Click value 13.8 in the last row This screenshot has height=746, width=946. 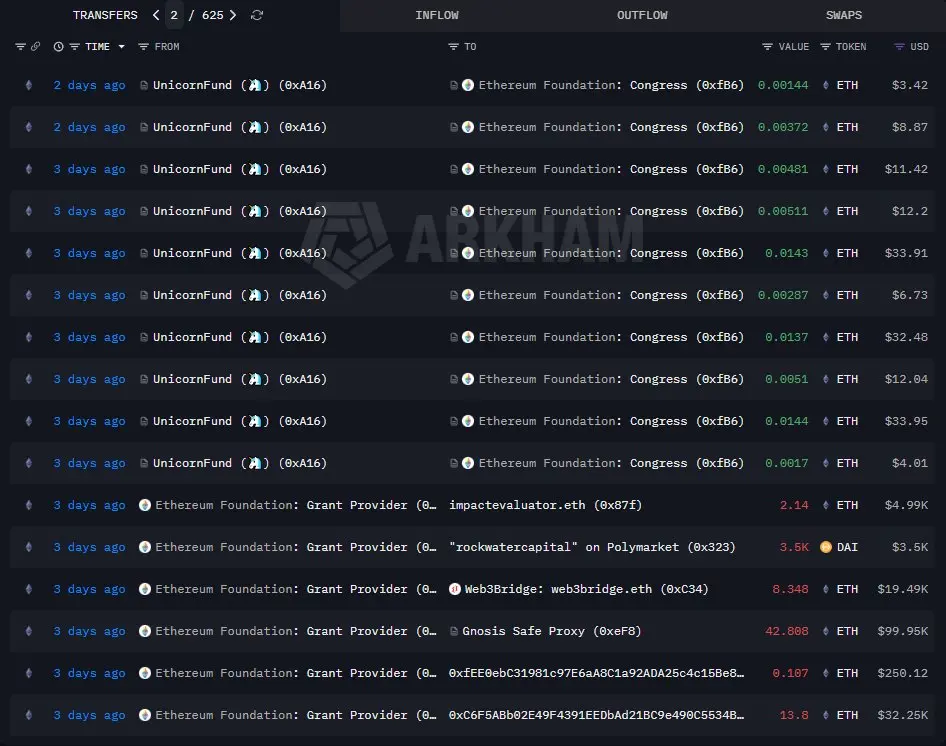793,715
